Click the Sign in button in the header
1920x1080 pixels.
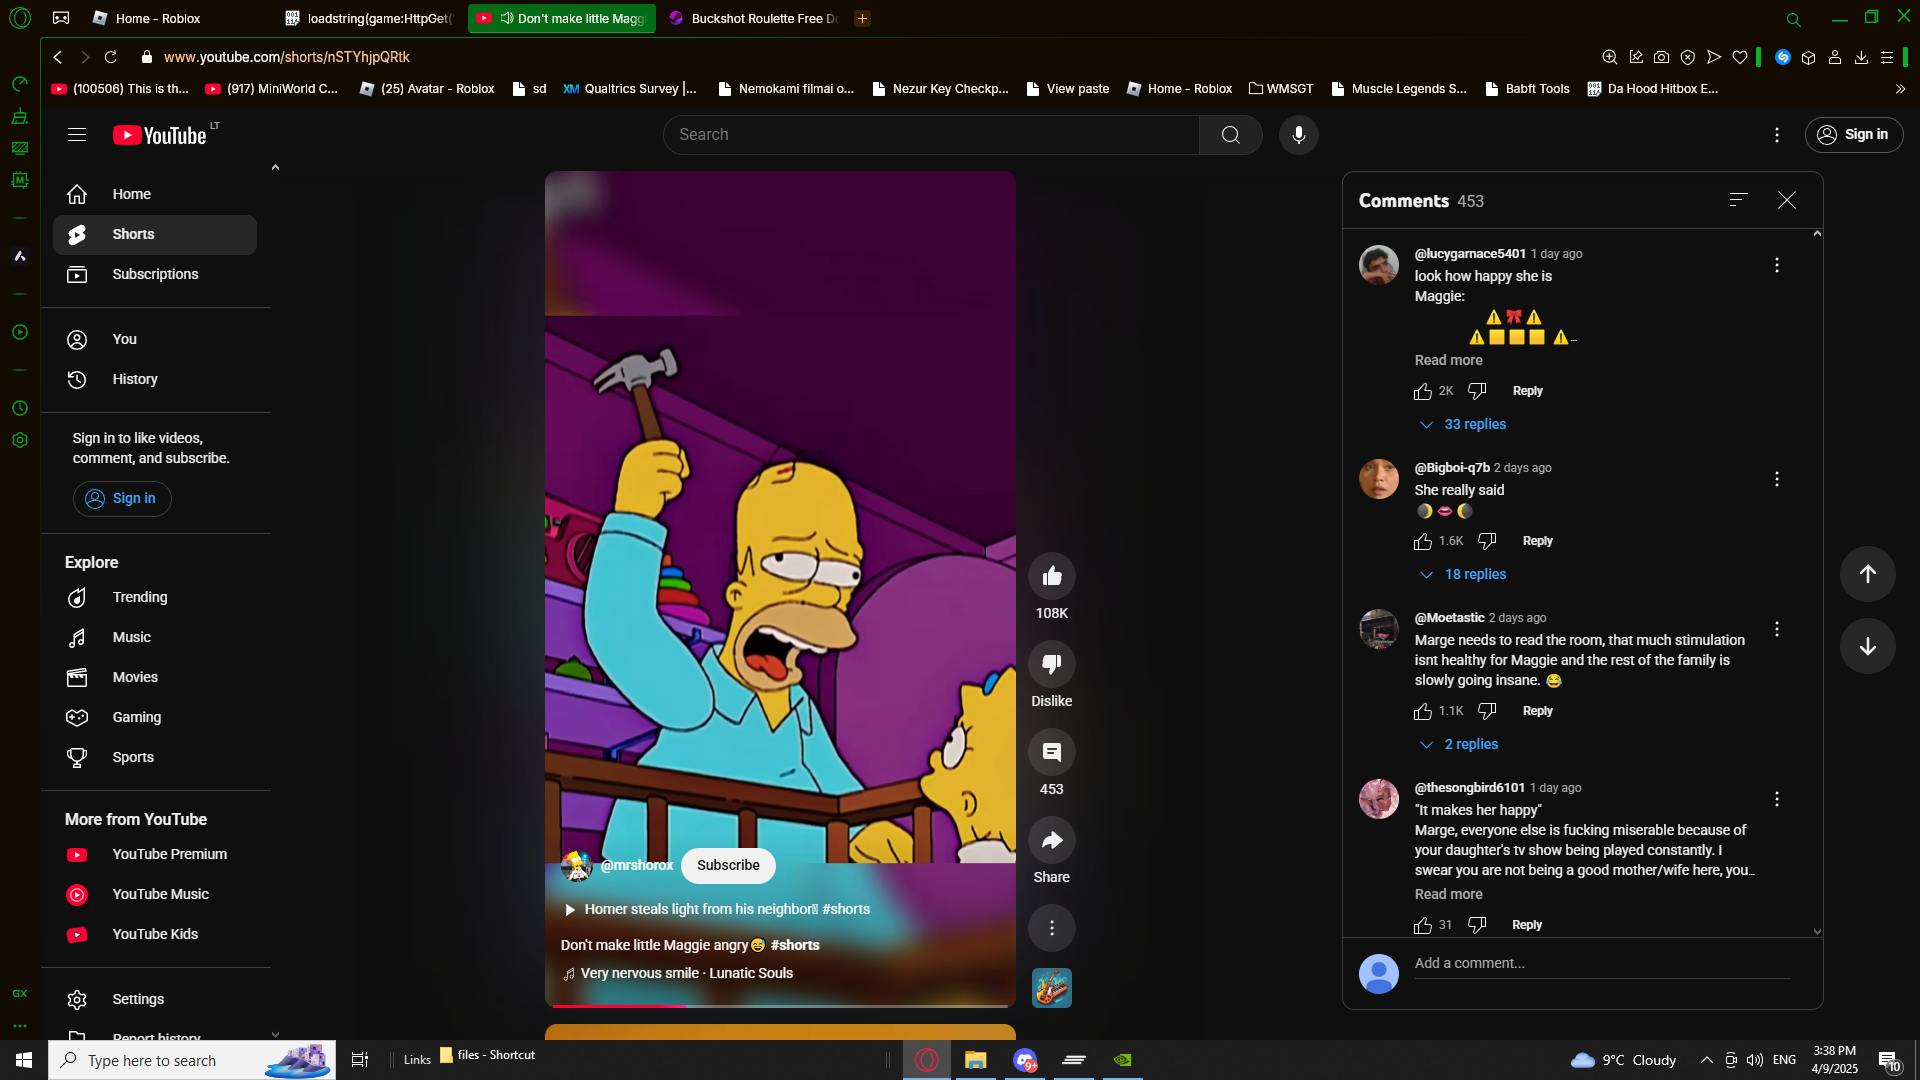click(x=1854, y=135)
